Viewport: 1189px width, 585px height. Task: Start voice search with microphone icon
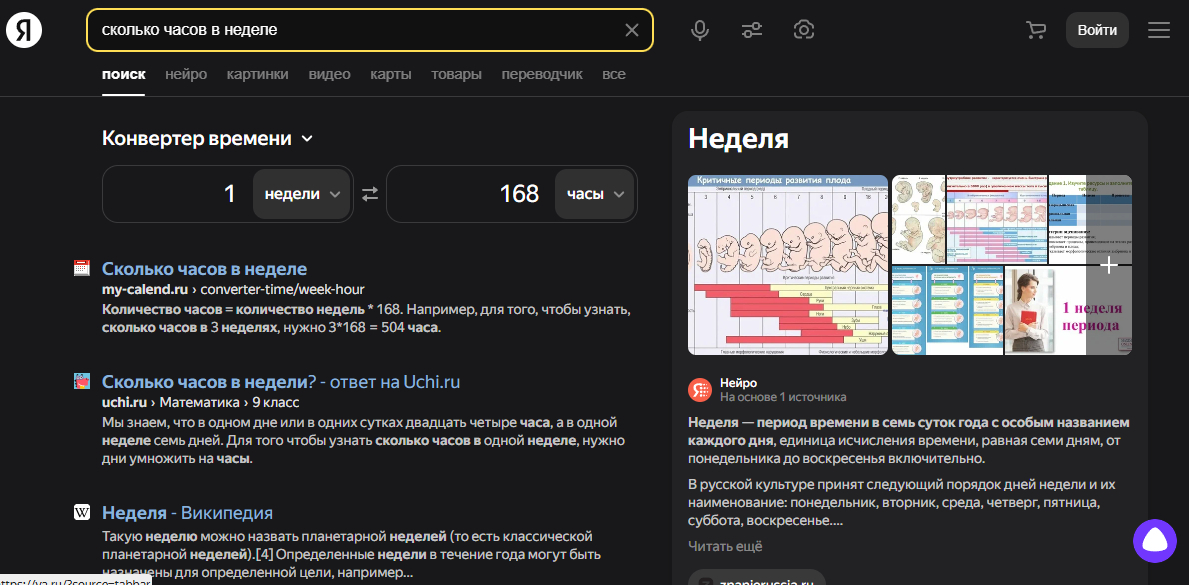[700, 30]
